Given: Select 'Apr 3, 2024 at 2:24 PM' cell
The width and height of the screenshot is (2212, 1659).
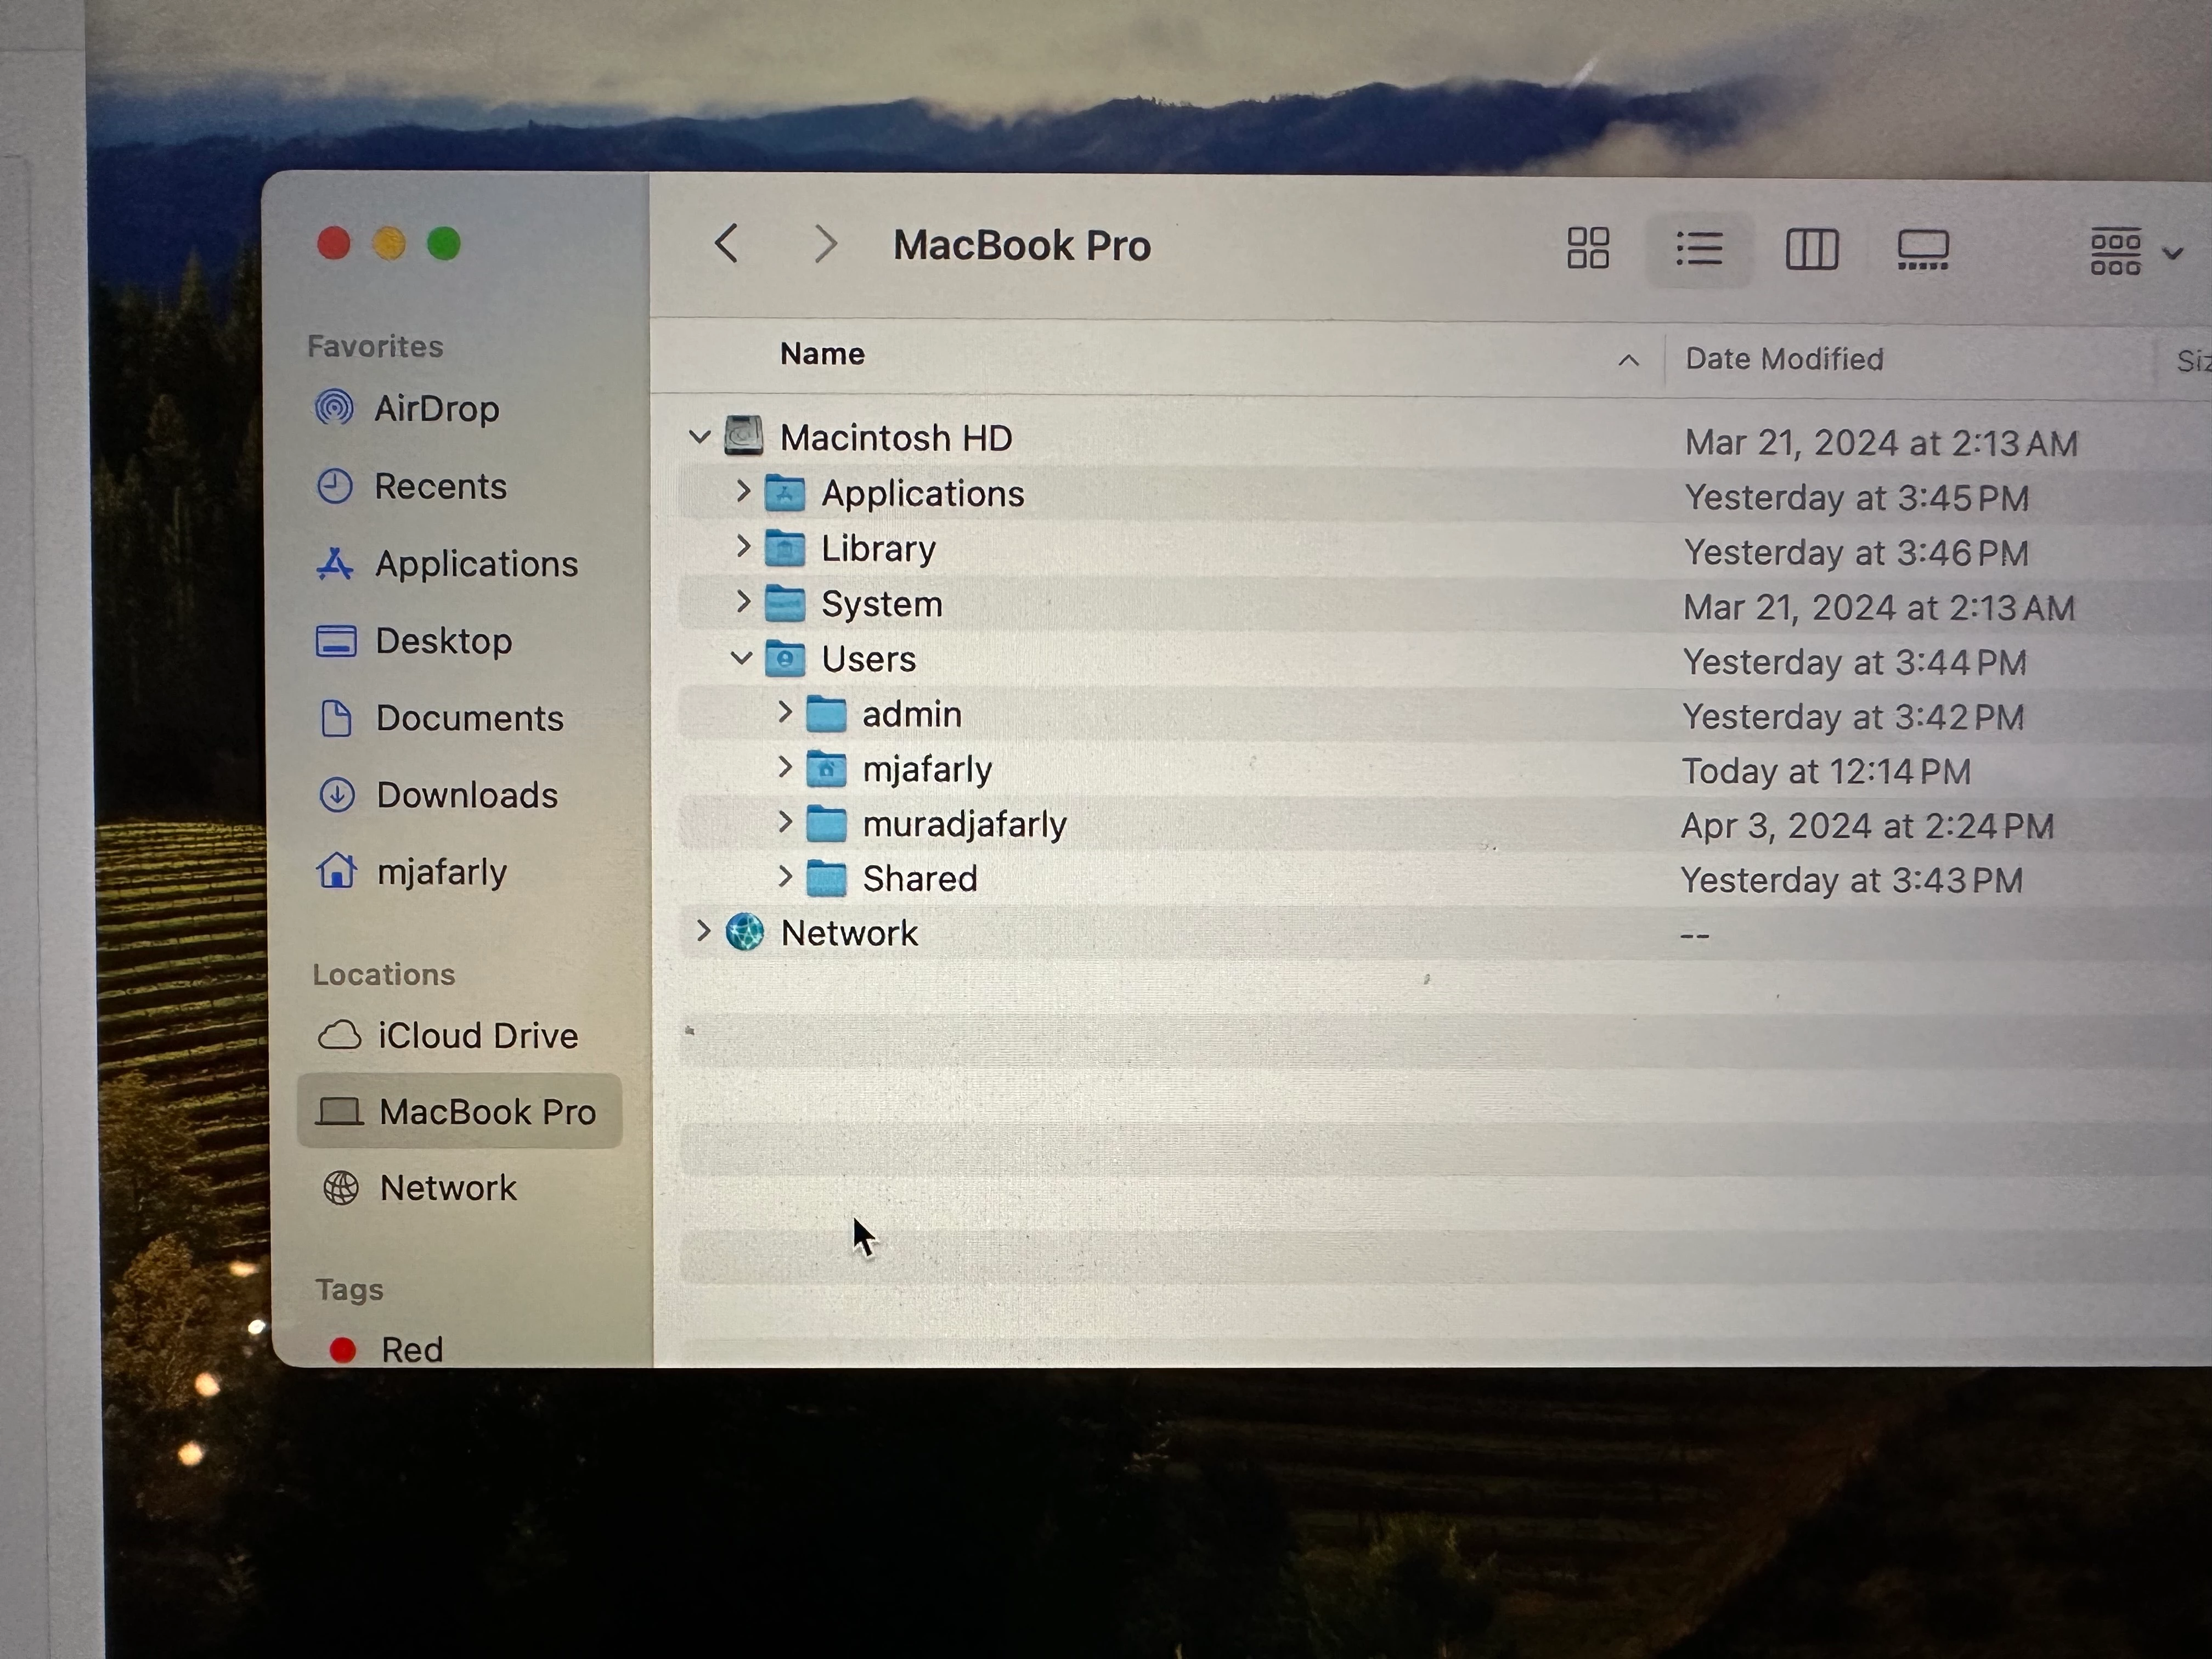Looking at the screenshot, I should coord(1867,826).
